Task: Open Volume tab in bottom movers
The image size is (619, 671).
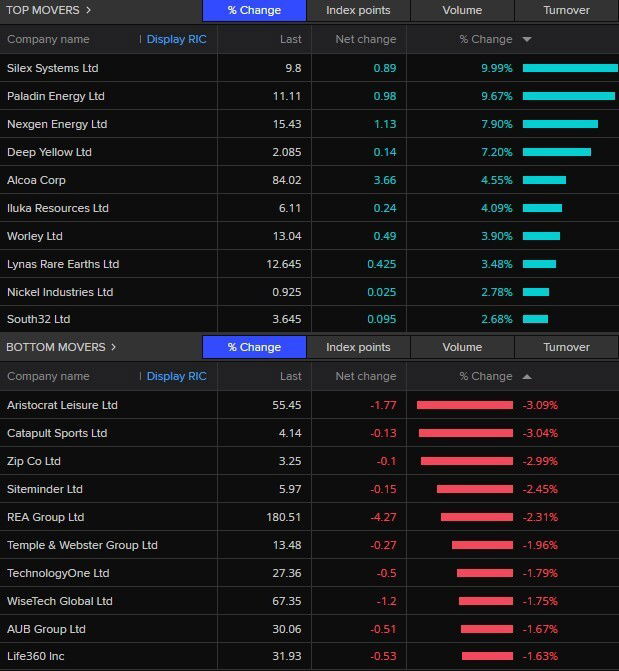Action: coord(462,348)
